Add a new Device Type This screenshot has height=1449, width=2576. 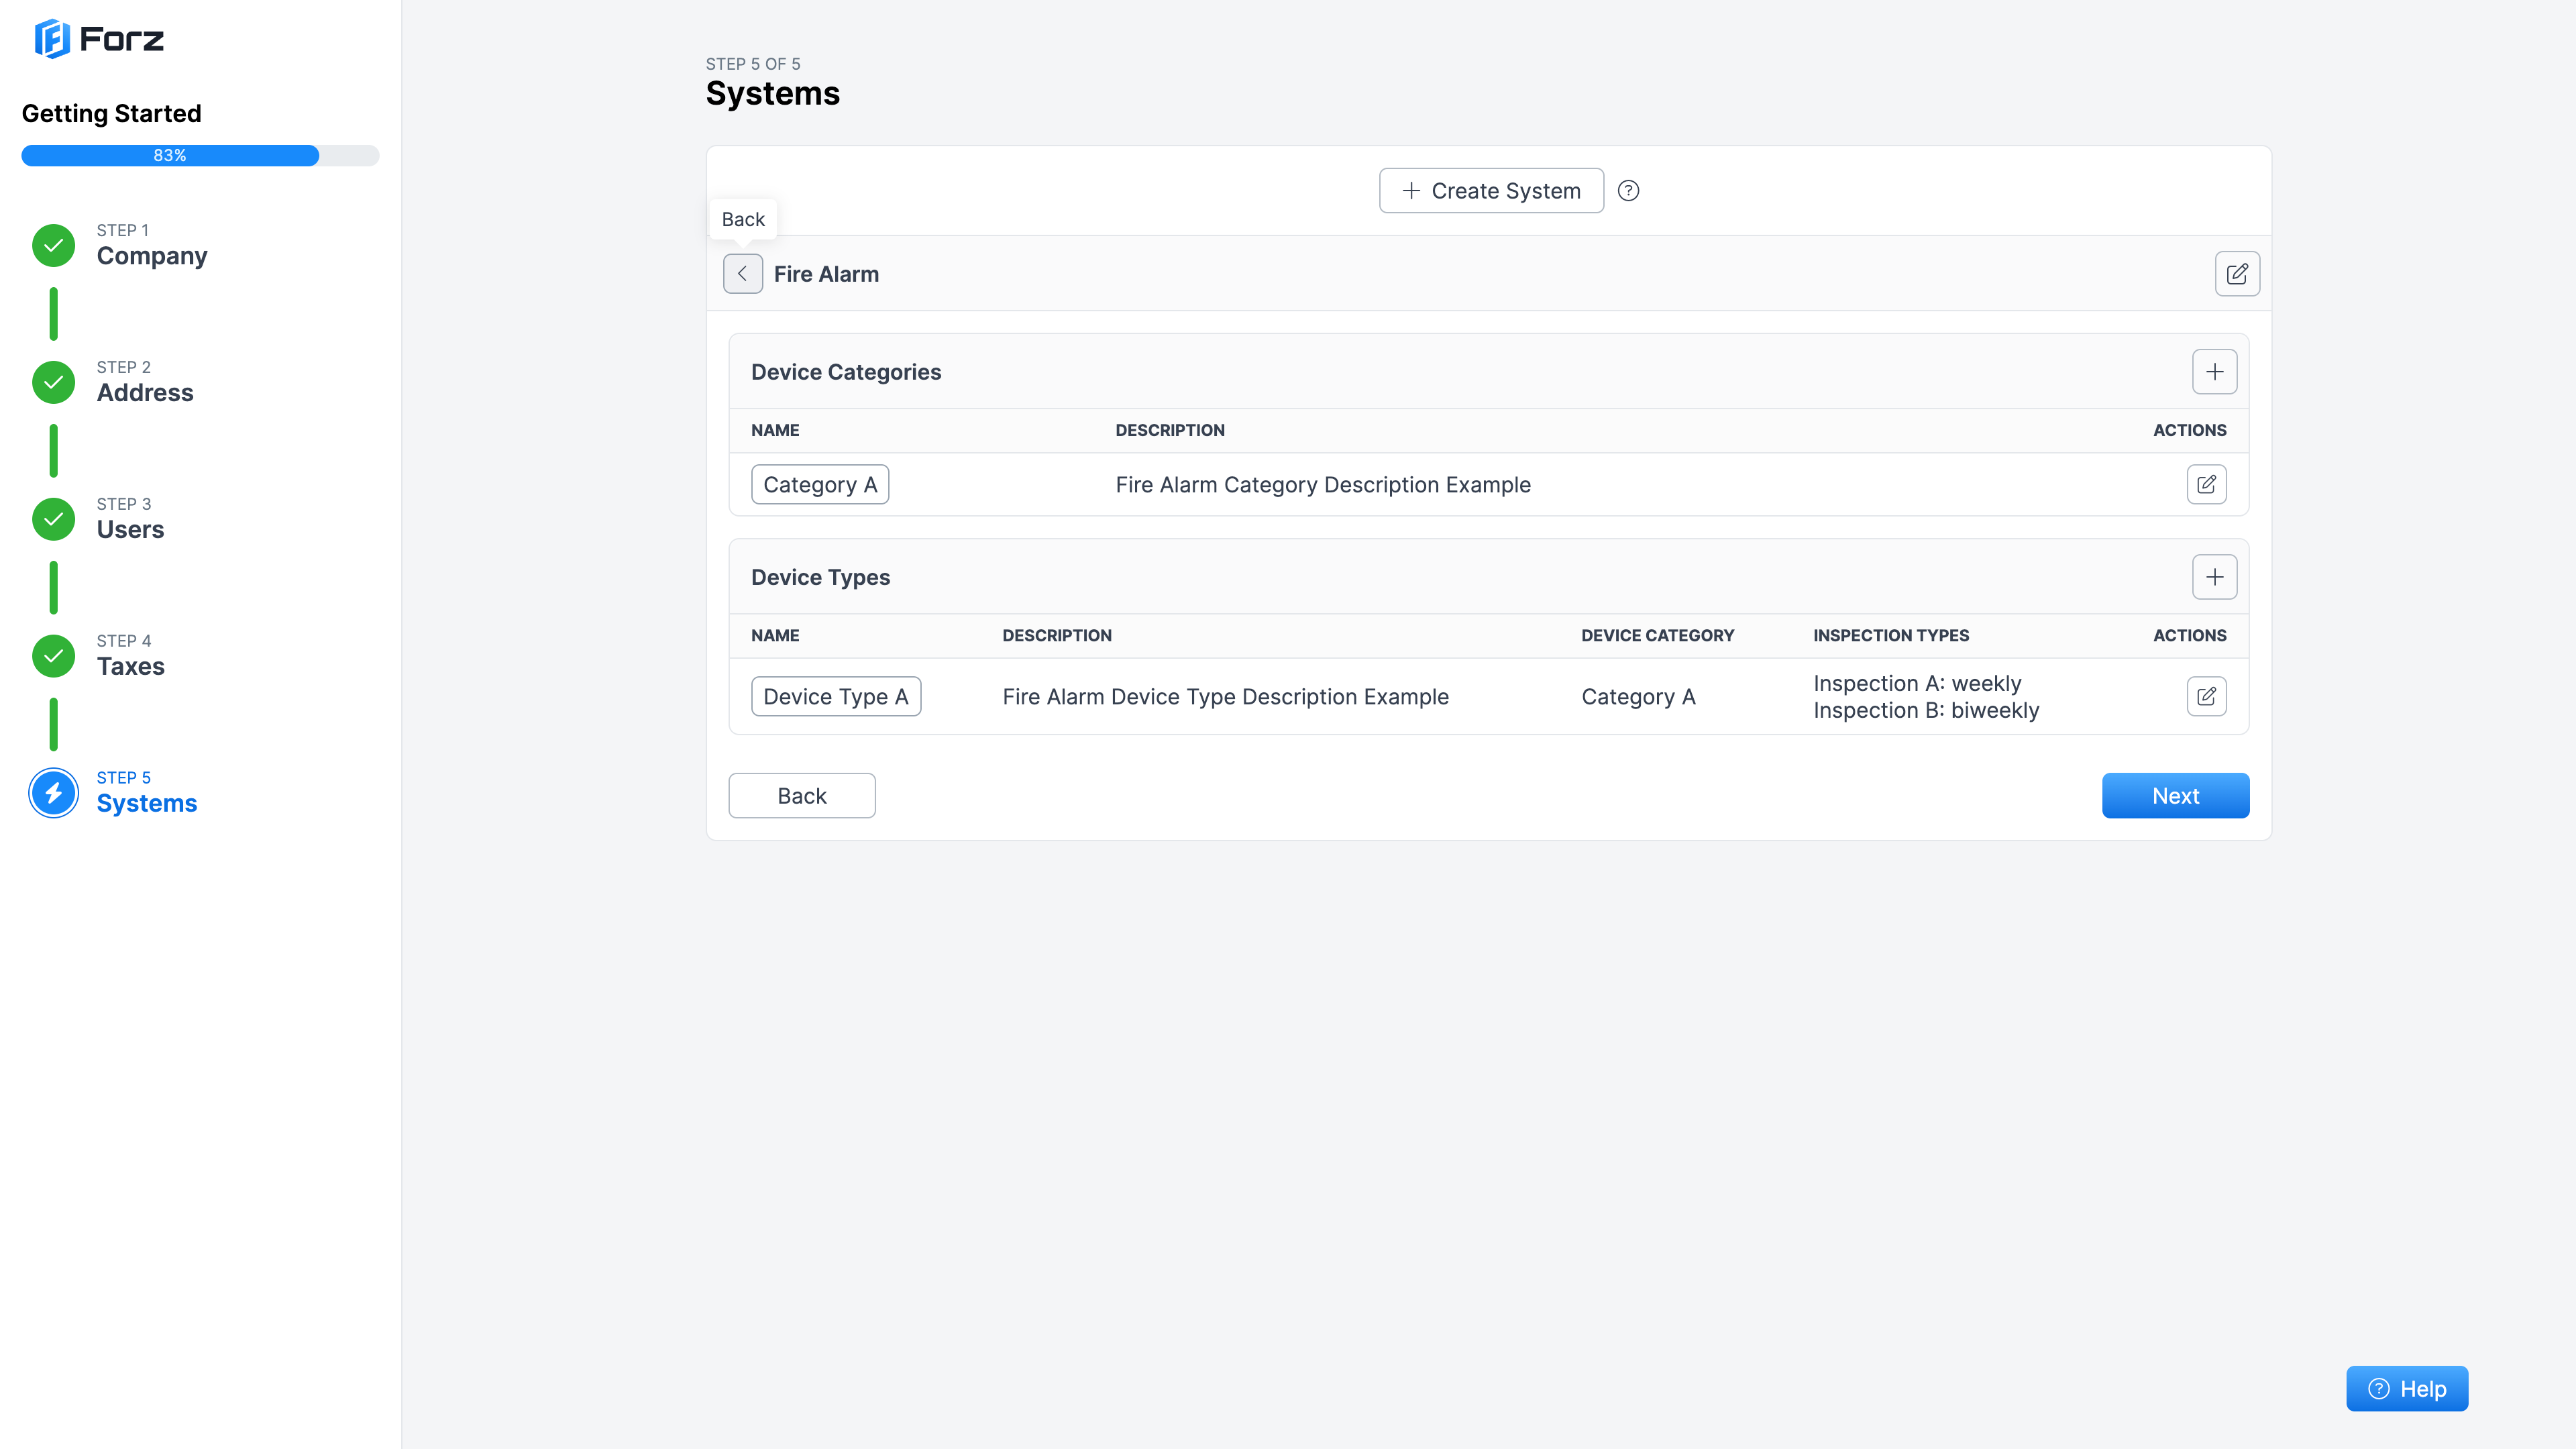tap(2214, 577)
